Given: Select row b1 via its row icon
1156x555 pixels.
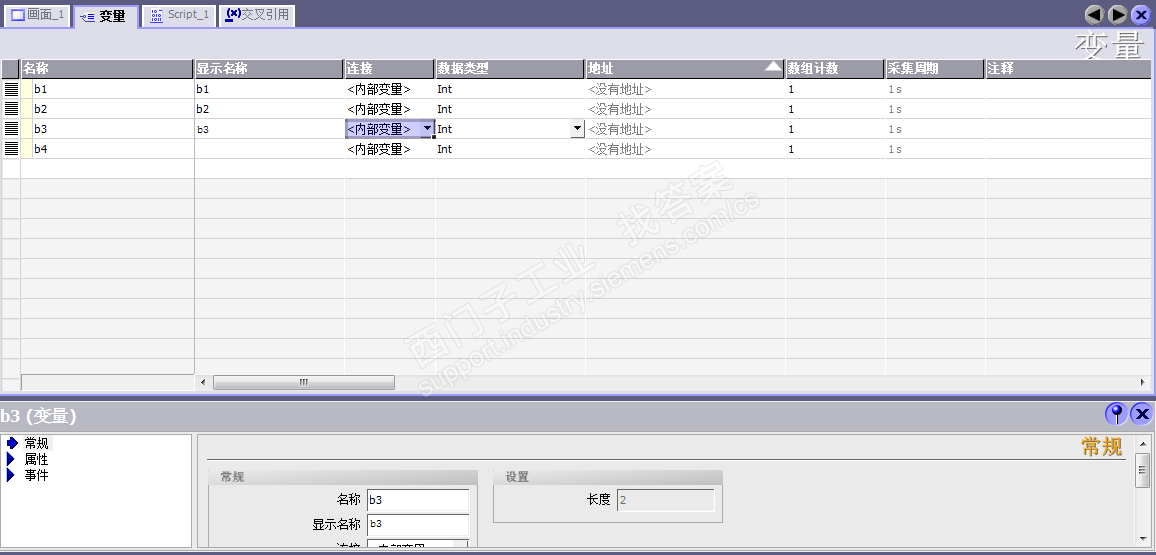Looking at the screenshot, I should click(11, 89).
